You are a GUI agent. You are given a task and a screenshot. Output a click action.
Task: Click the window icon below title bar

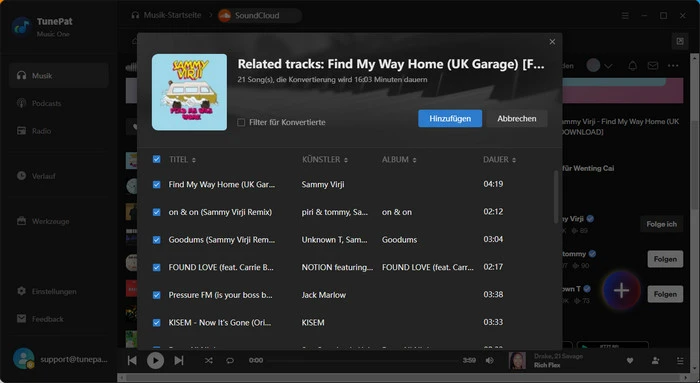pos(680,42)
